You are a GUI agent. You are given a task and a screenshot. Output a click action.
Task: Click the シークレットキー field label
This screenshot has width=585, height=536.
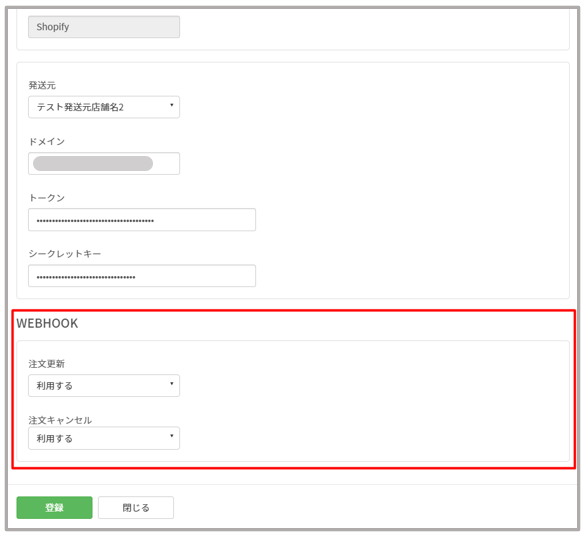coord(65,254)
